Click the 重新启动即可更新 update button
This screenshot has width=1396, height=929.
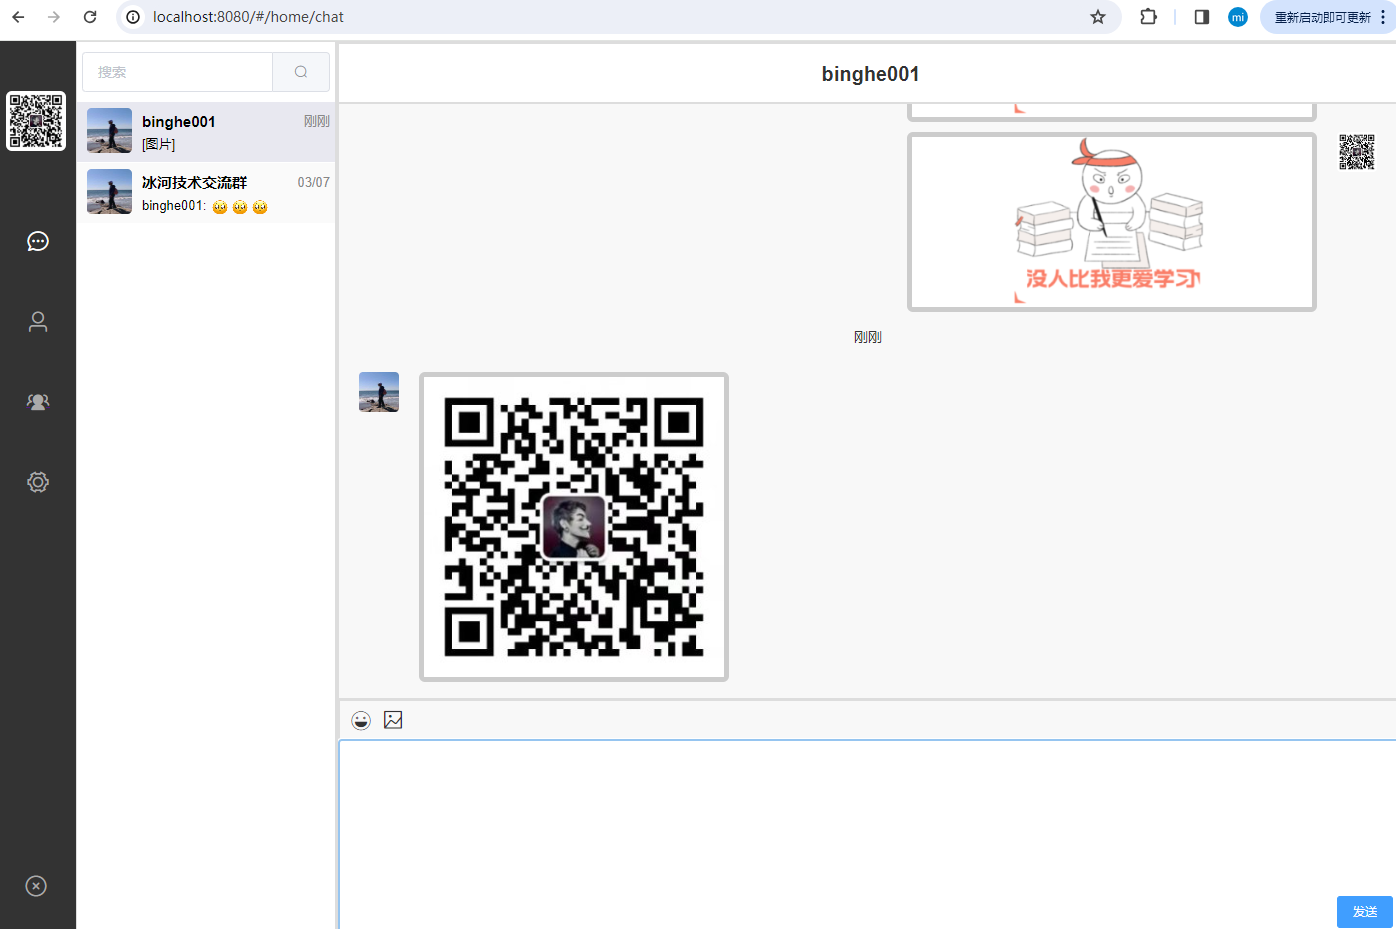click(x=1321, y=17)
